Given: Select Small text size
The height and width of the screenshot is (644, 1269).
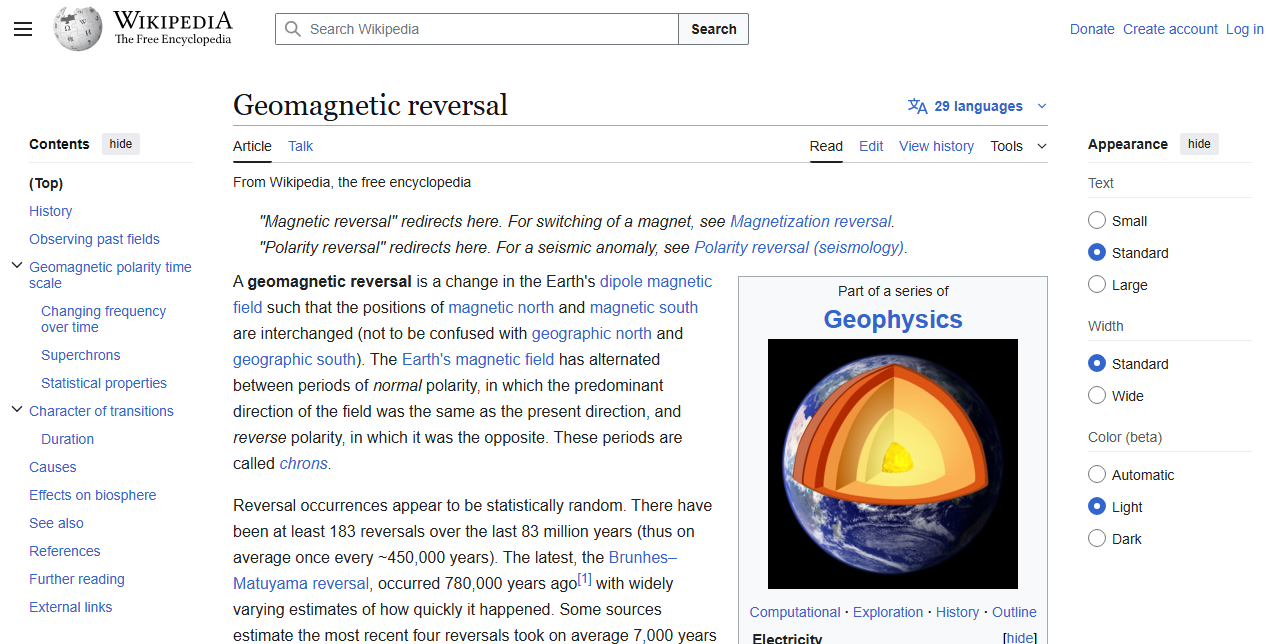Looking at the screenshot, I should pos(1097,221).
